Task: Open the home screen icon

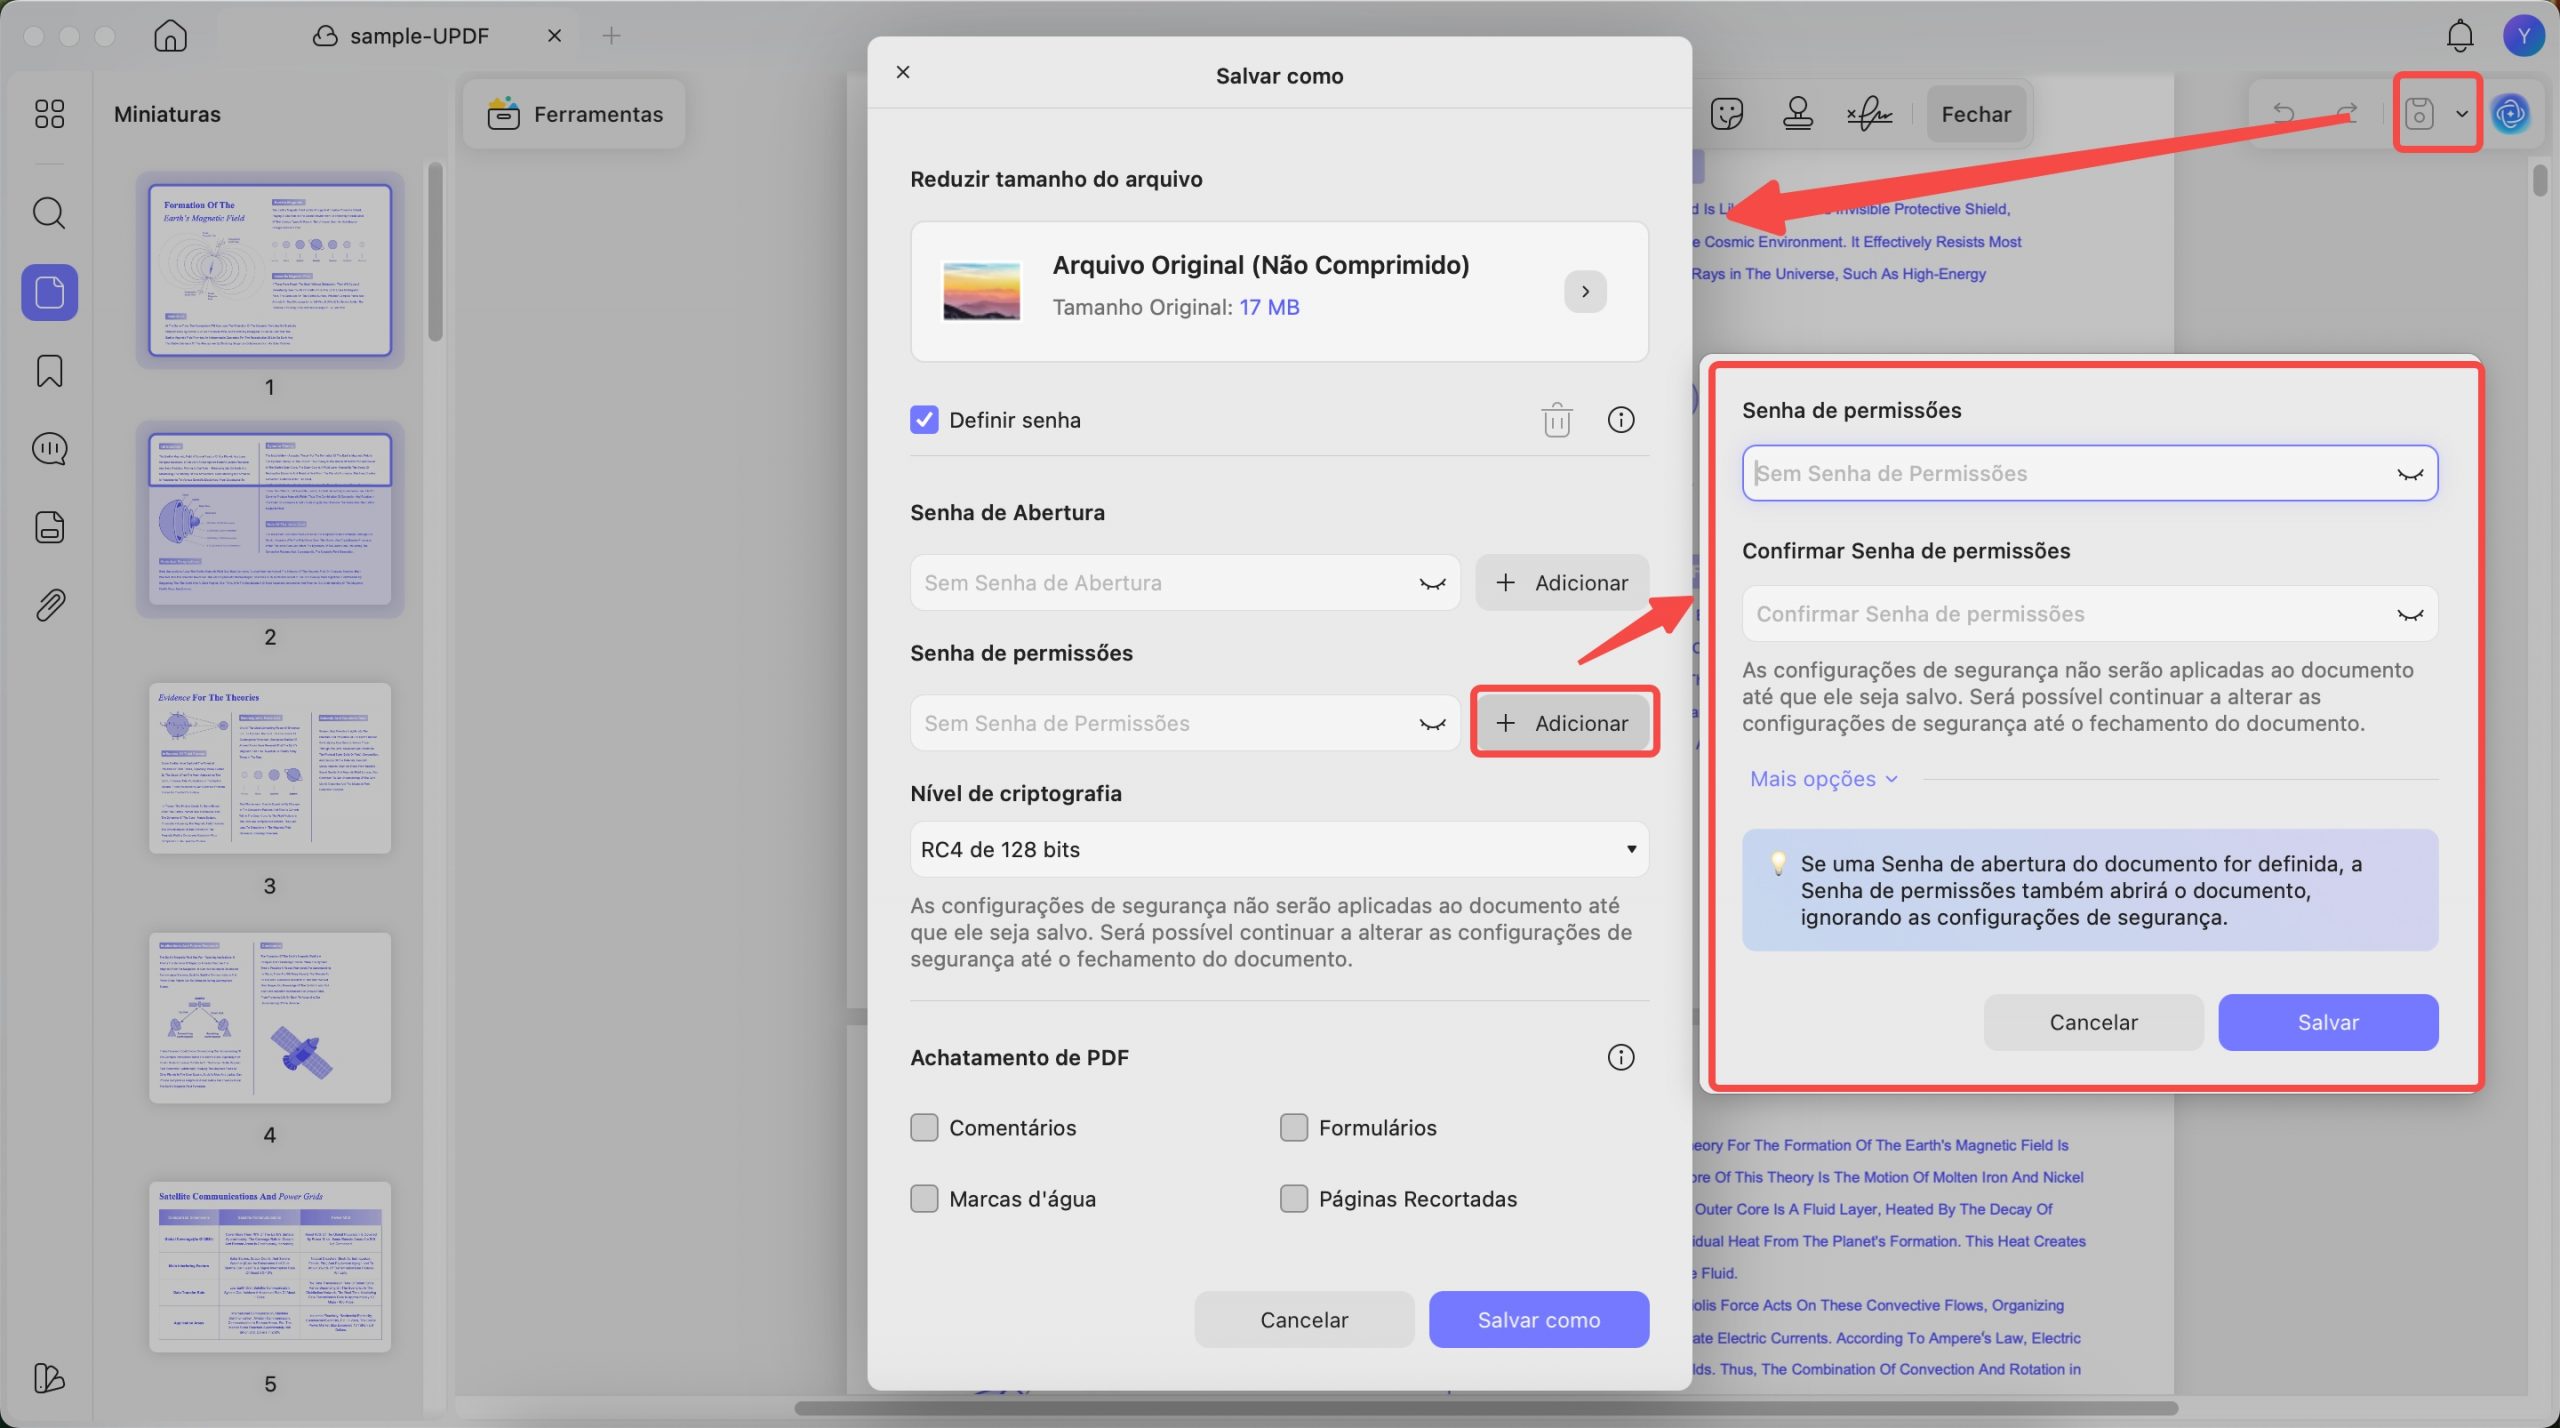Action: tap(170, 36)
